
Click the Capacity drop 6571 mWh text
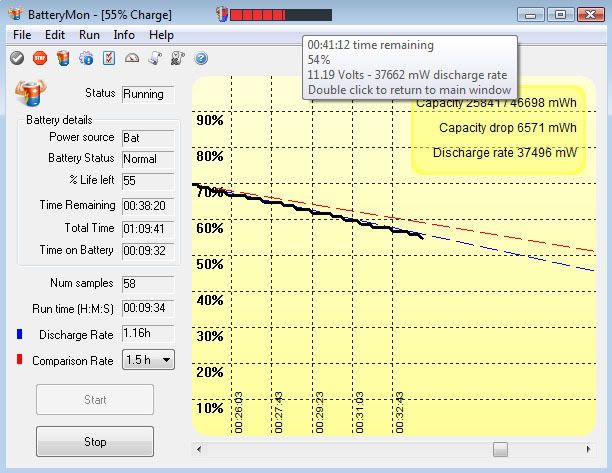(507, 128)
